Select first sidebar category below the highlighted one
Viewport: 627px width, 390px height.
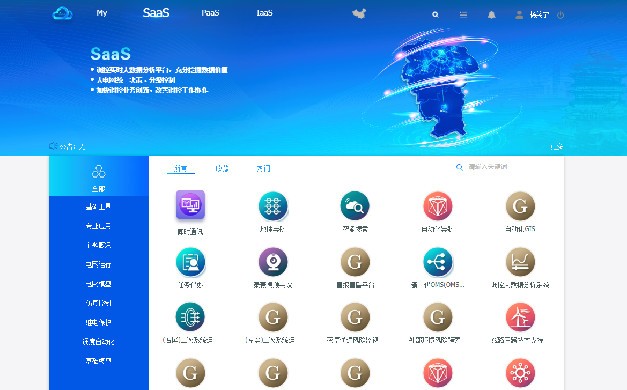point(98,207)
